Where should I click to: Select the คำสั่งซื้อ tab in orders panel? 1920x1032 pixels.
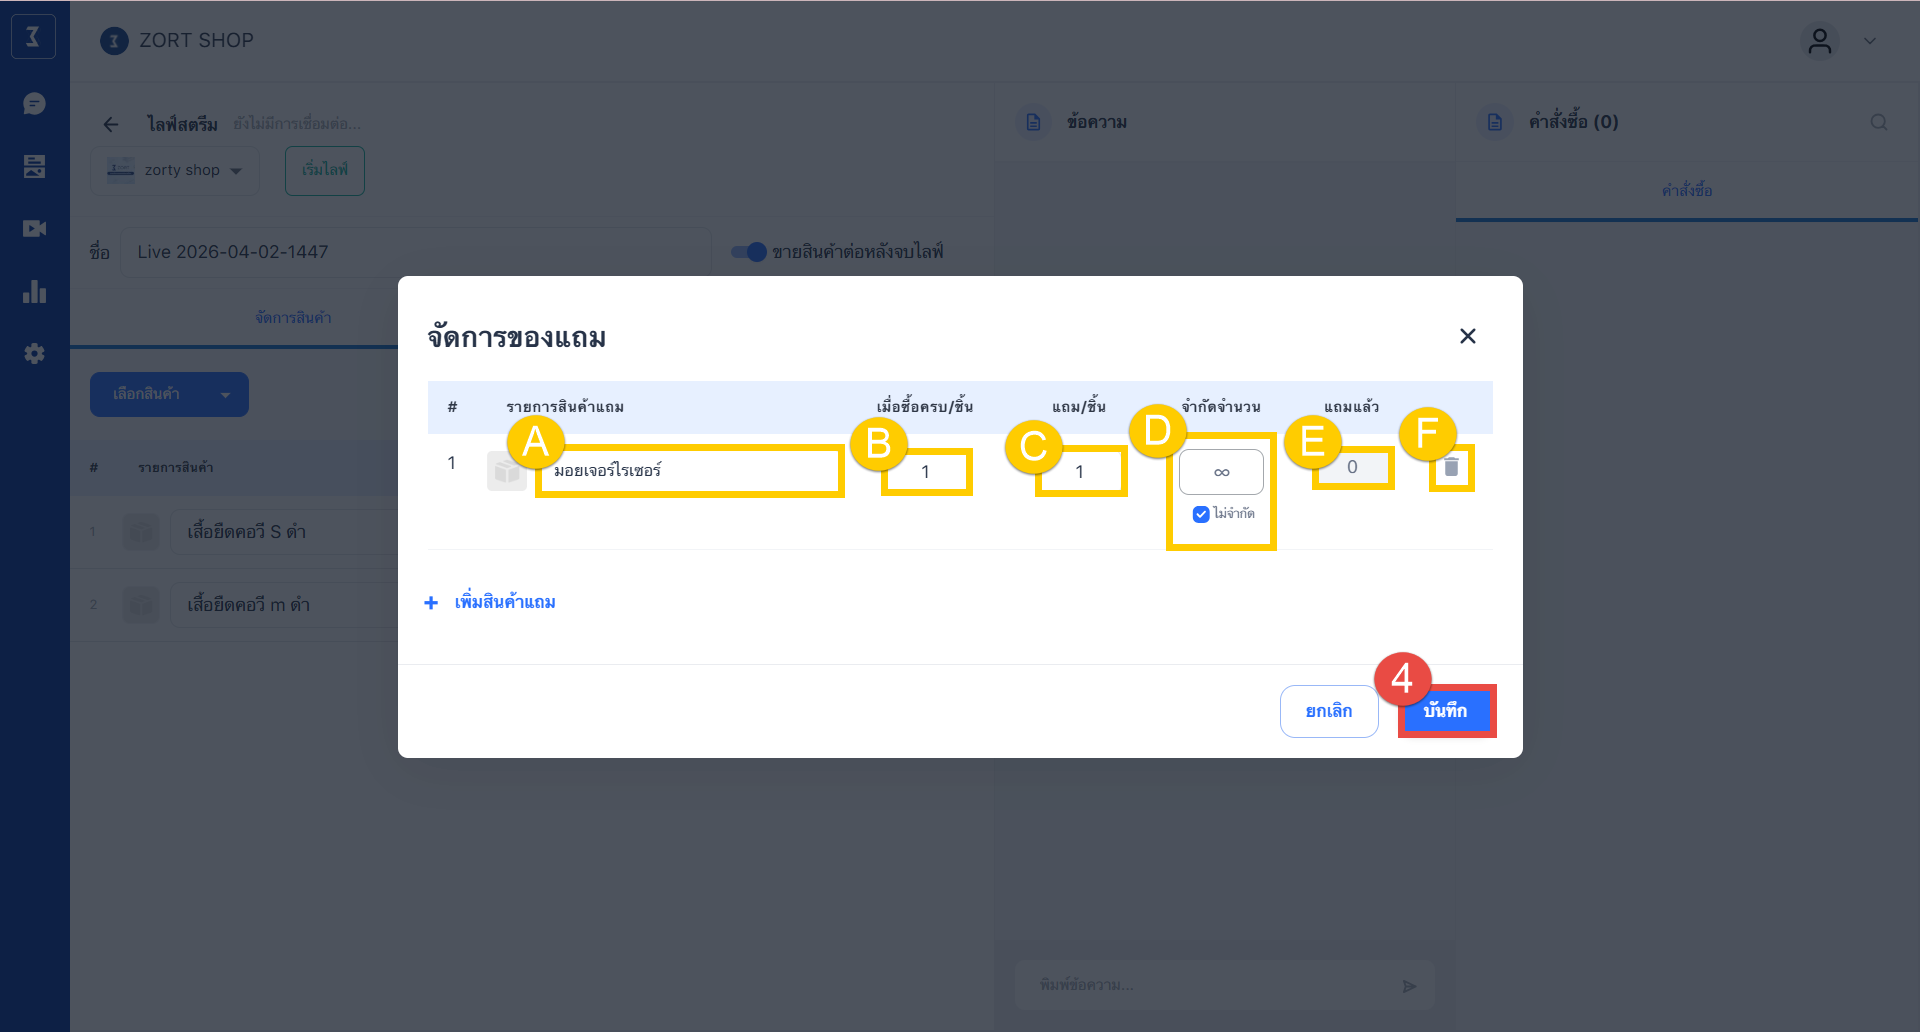pos(1686,190)
